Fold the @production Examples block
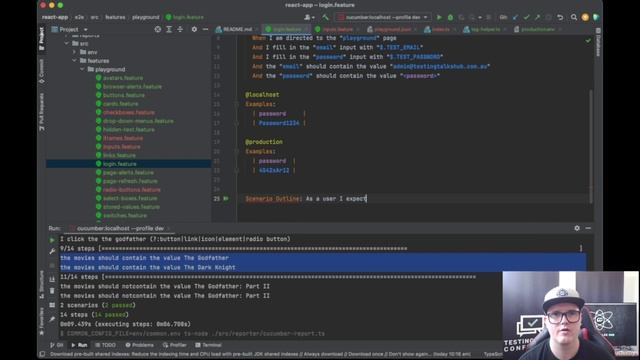 (x=236, y=151)
